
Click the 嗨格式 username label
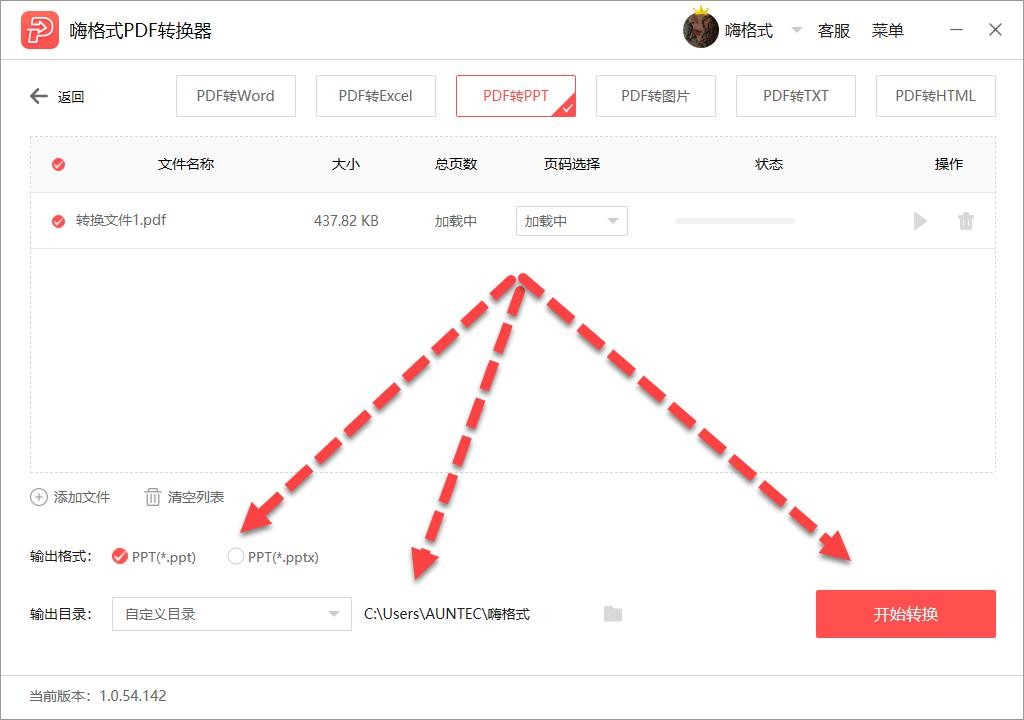click(x=748, y=31)
